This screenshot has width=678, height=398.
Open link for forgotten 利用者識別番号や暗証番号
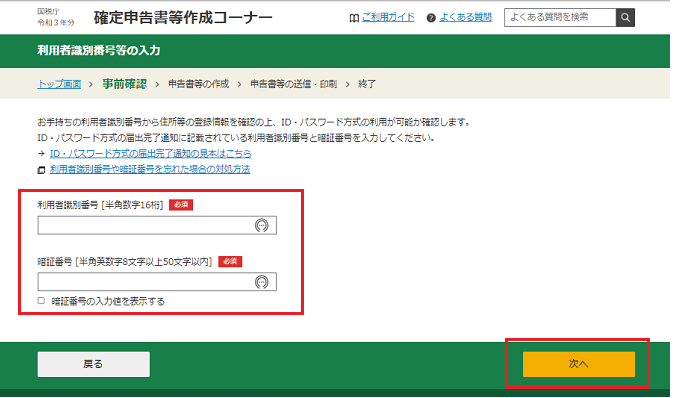pos(150,169)
